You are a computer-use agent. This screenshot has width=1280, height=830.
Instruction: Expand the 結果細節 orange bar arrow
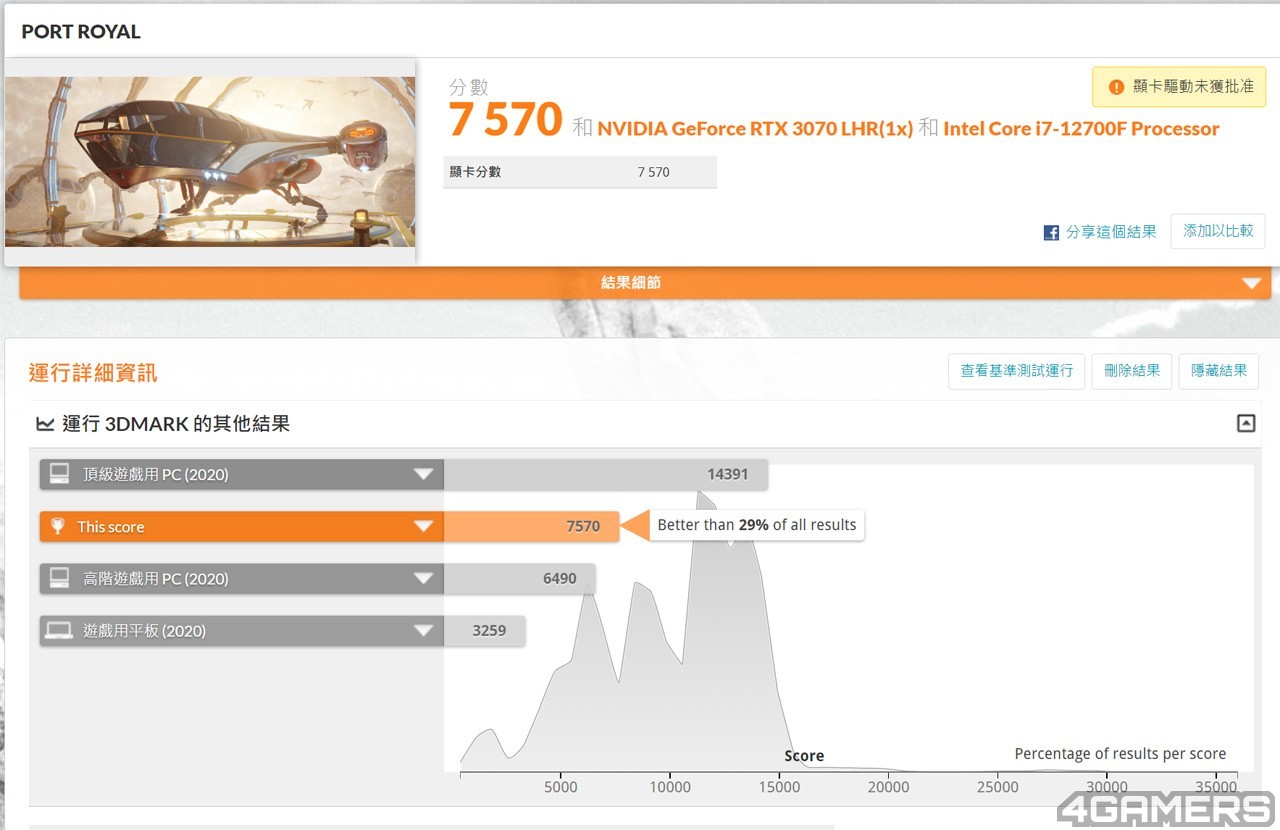click(1251, 283)
